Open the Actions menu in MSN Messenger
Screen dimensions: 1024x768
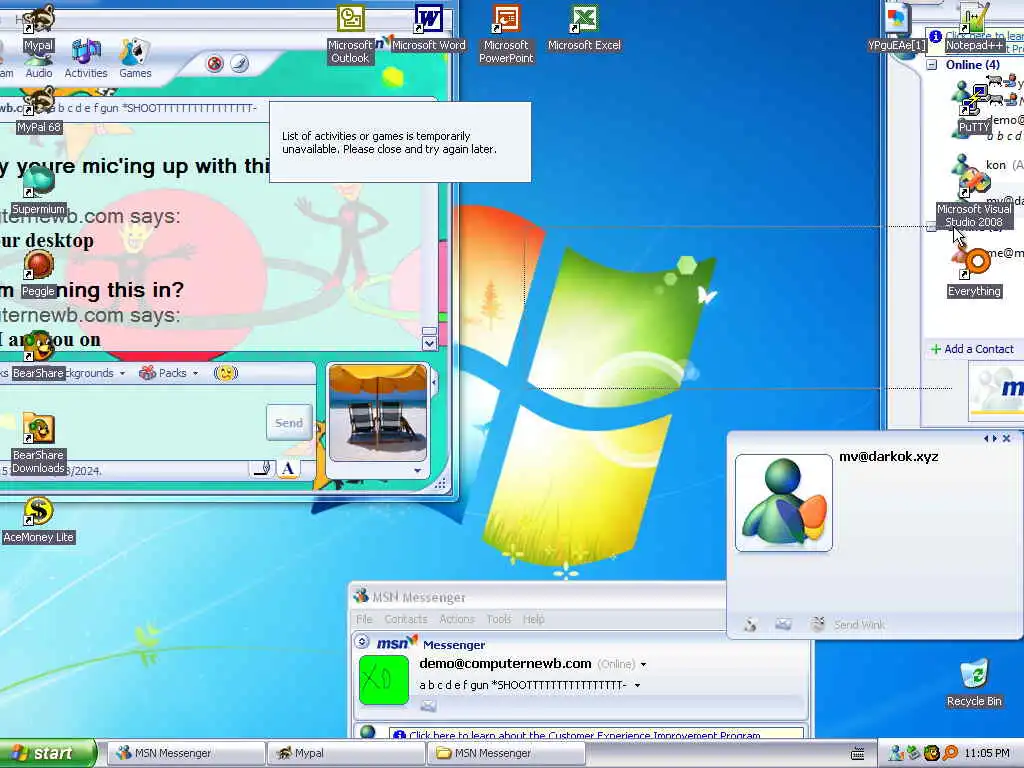456,619
